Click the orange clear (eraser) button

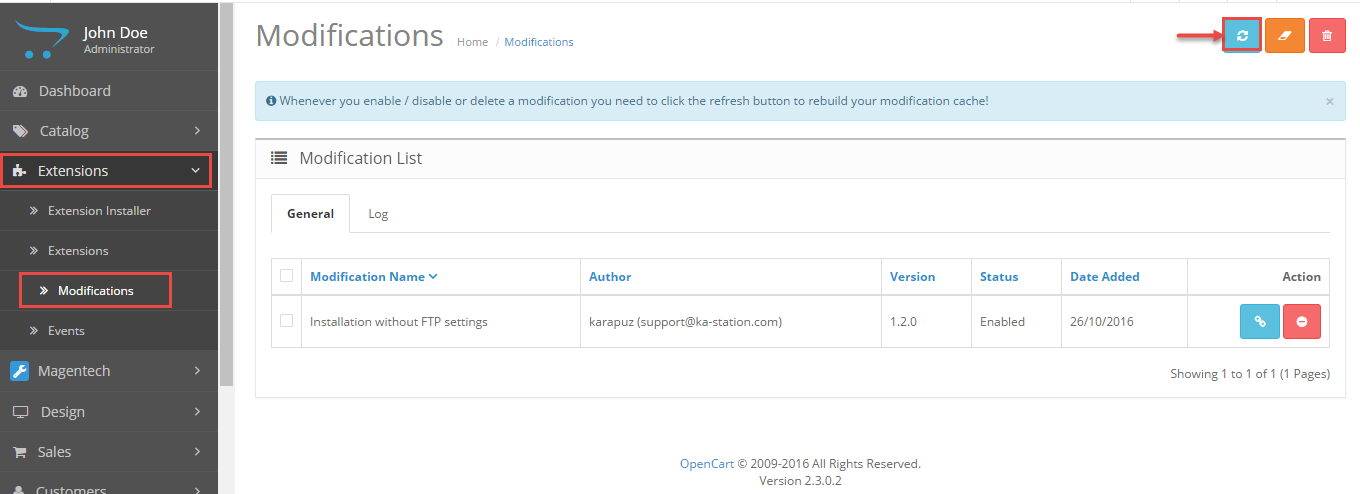pyautogui.click(x=1285, y=36)
